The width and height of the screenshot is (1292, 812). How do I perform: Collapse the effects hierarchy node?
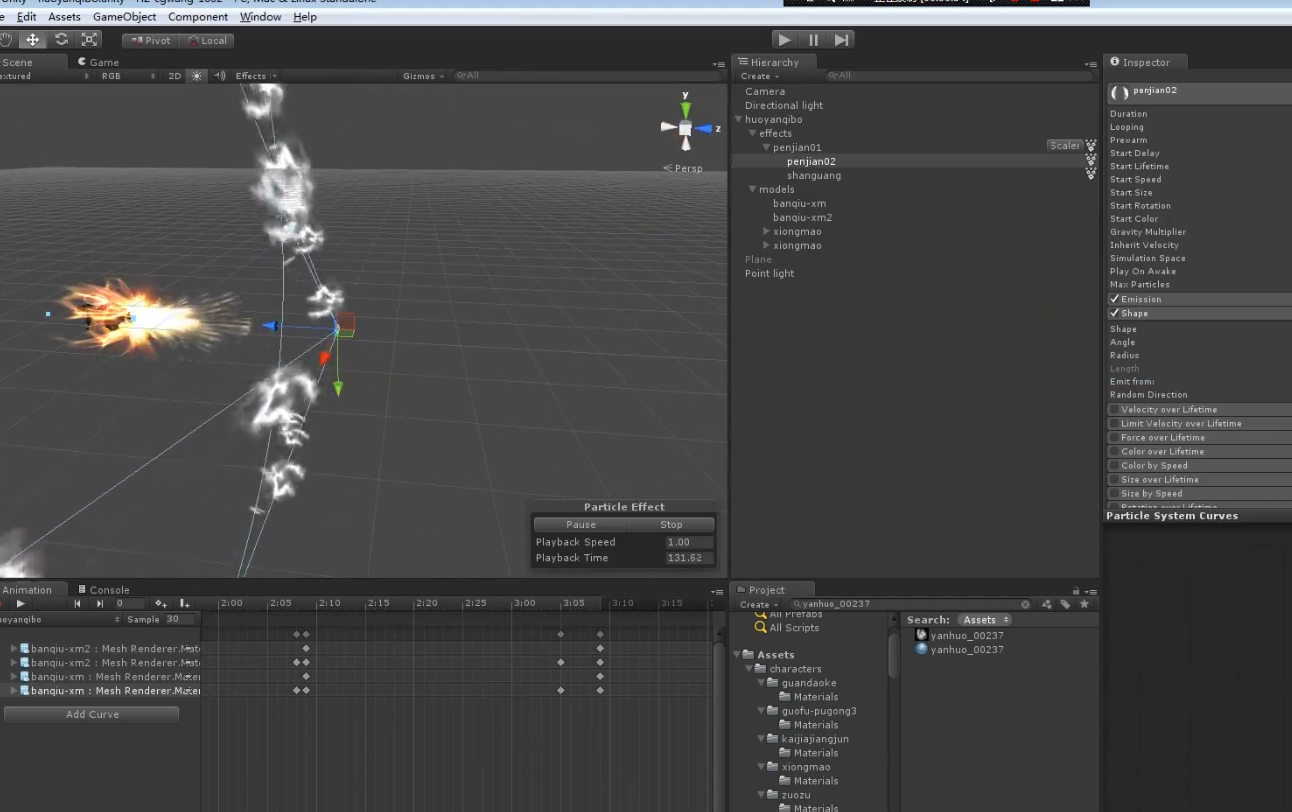tap(752, 134)
